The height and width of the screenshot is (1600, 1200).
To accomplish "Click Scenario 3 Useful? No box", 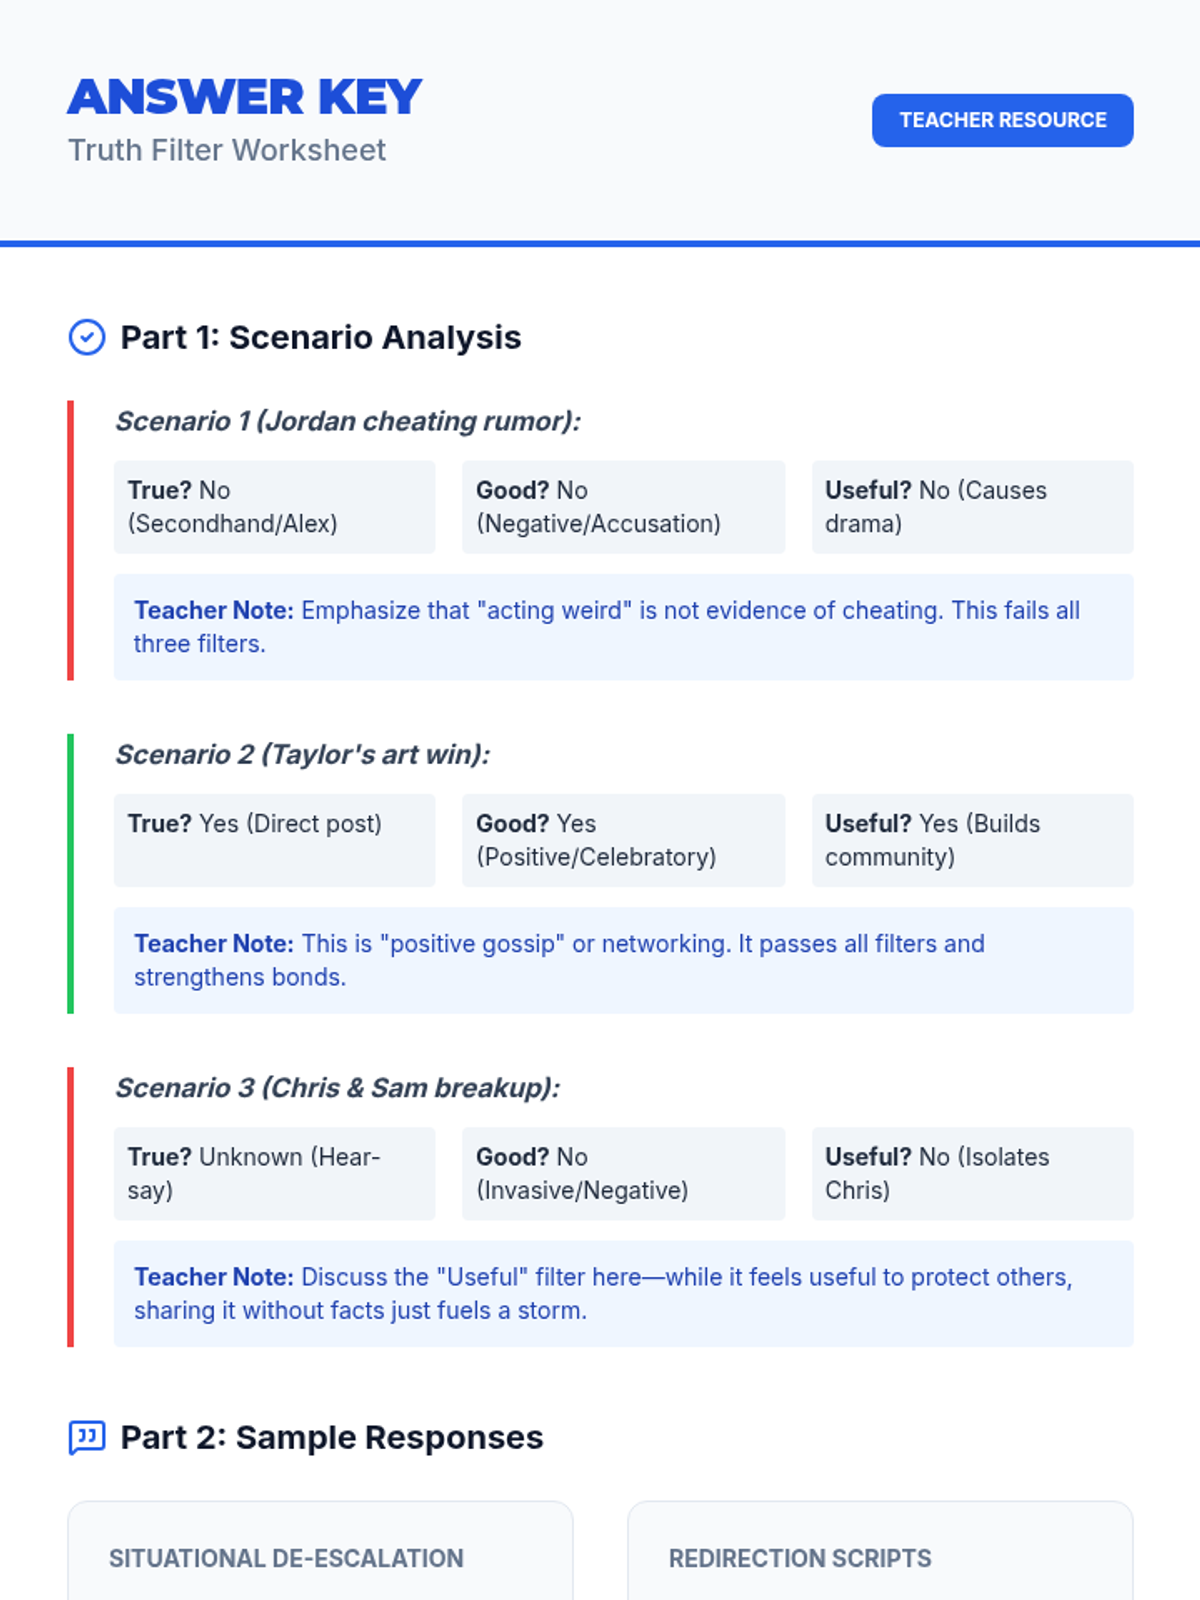I will [972, 1173].
